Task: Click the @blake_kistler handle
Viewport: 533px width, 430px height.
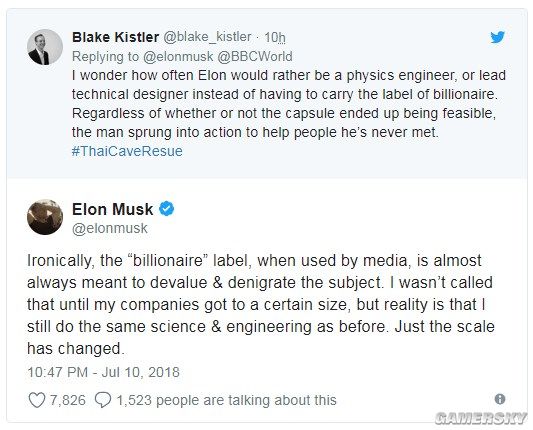Action: [x=207, y=37]
